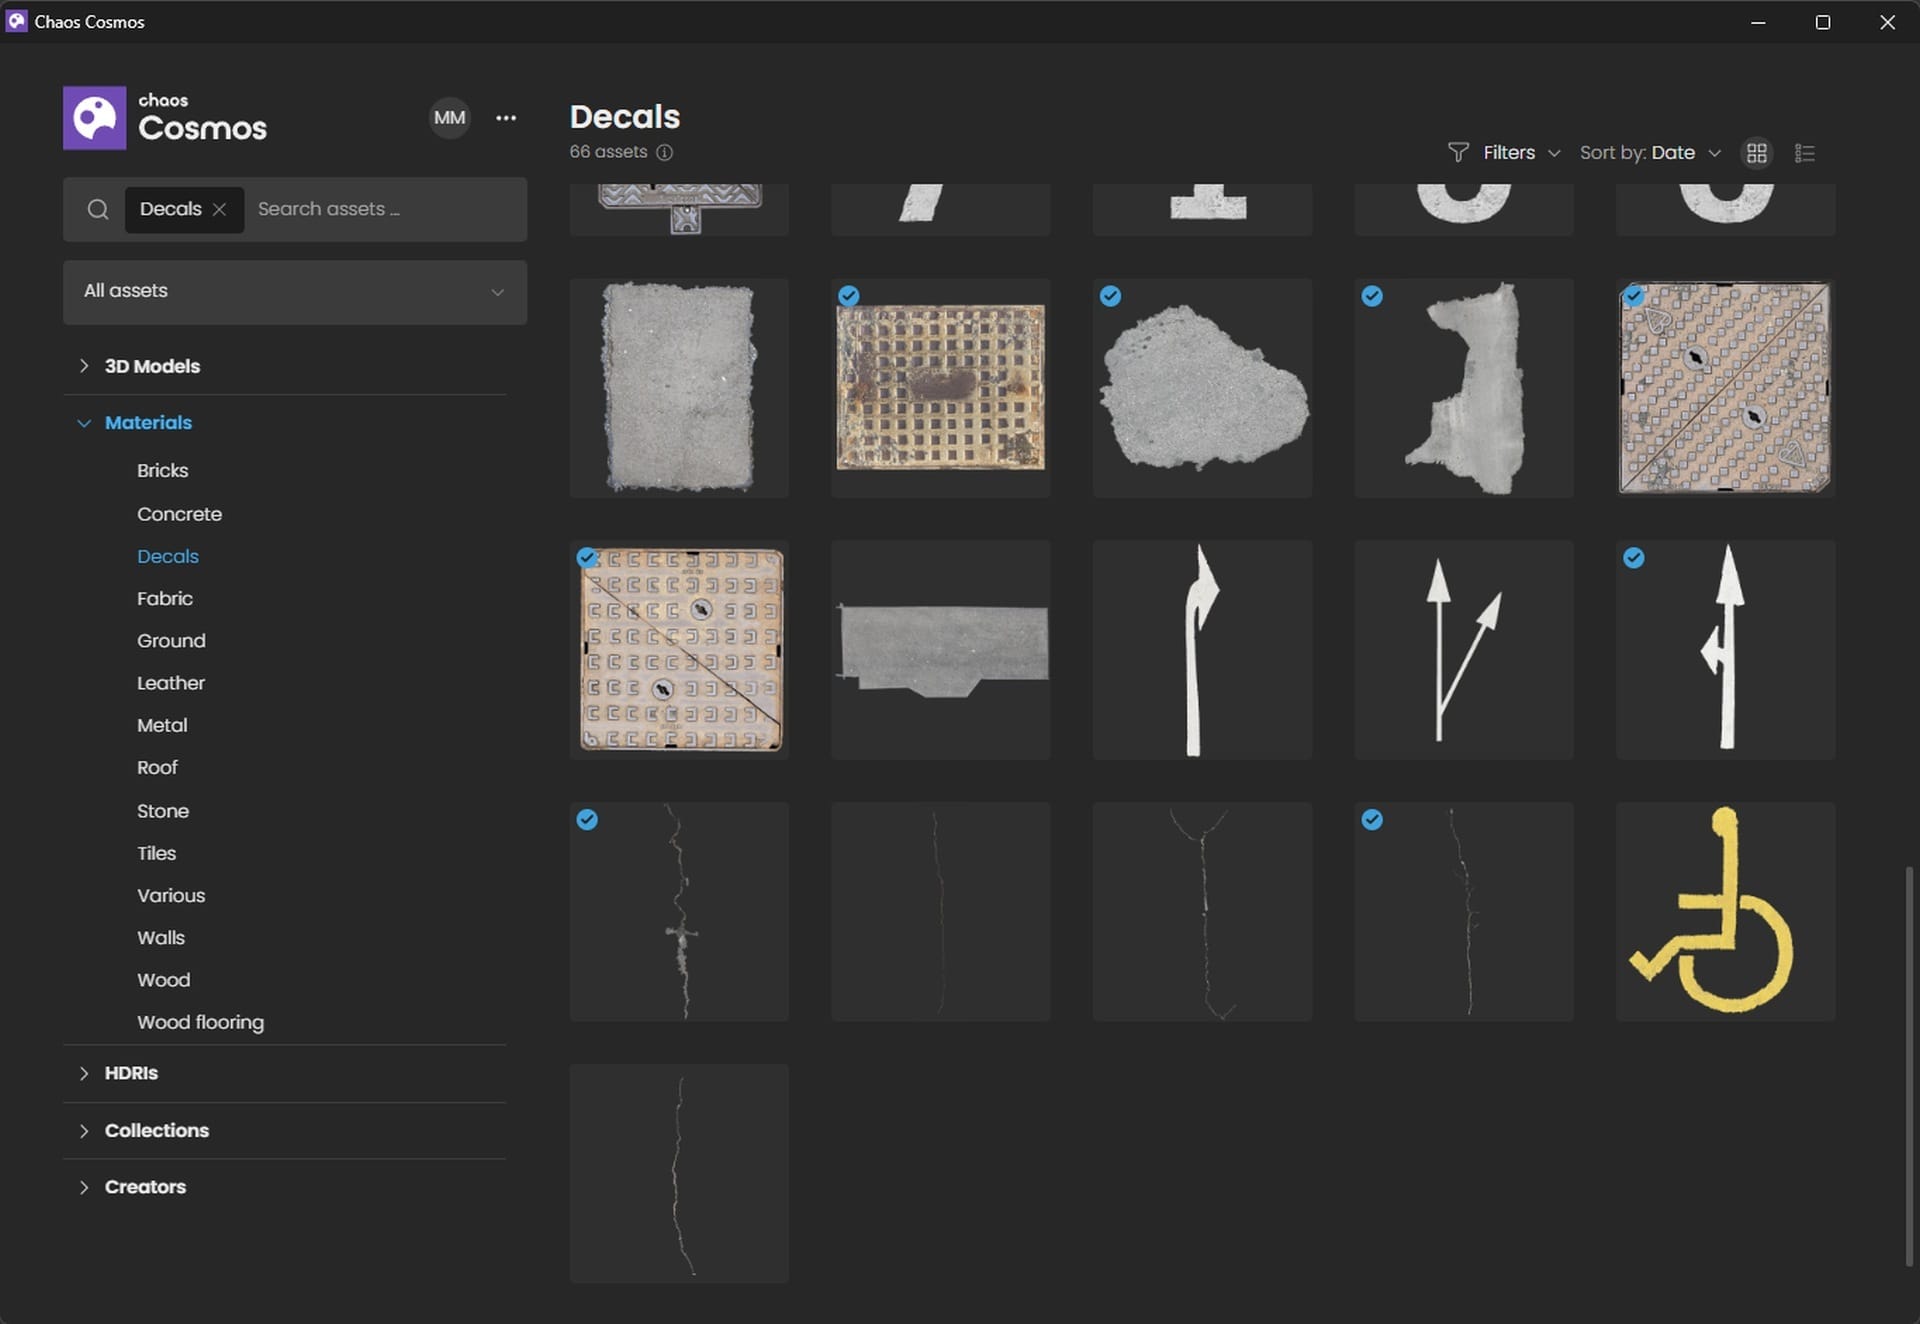Open the Wood flooring category
The image size is (1920, 1324).
(x=200, y=1022)
